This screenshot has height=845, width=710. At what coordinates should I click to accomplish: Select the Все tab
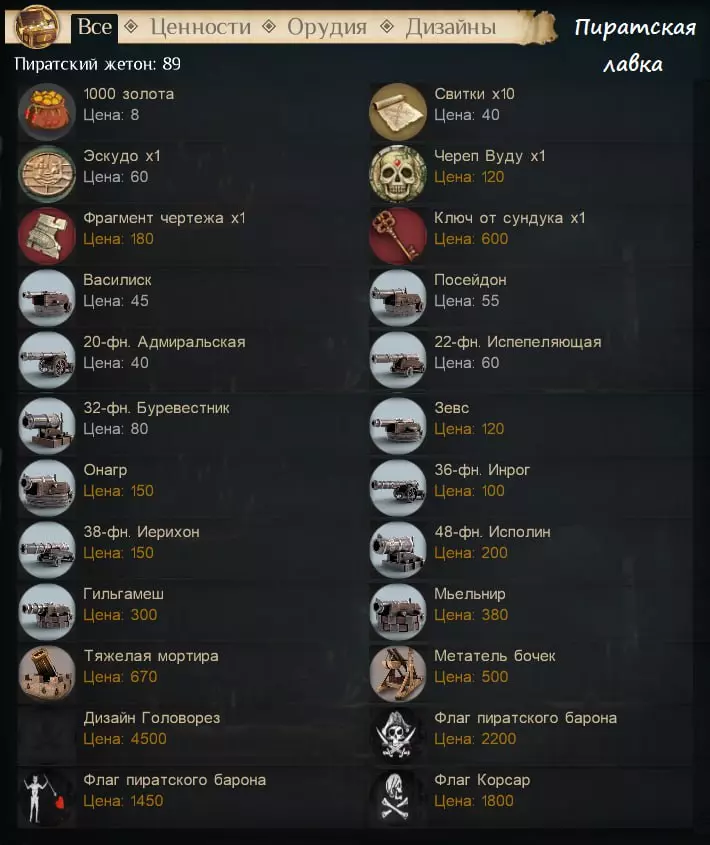tap(94, 26)
